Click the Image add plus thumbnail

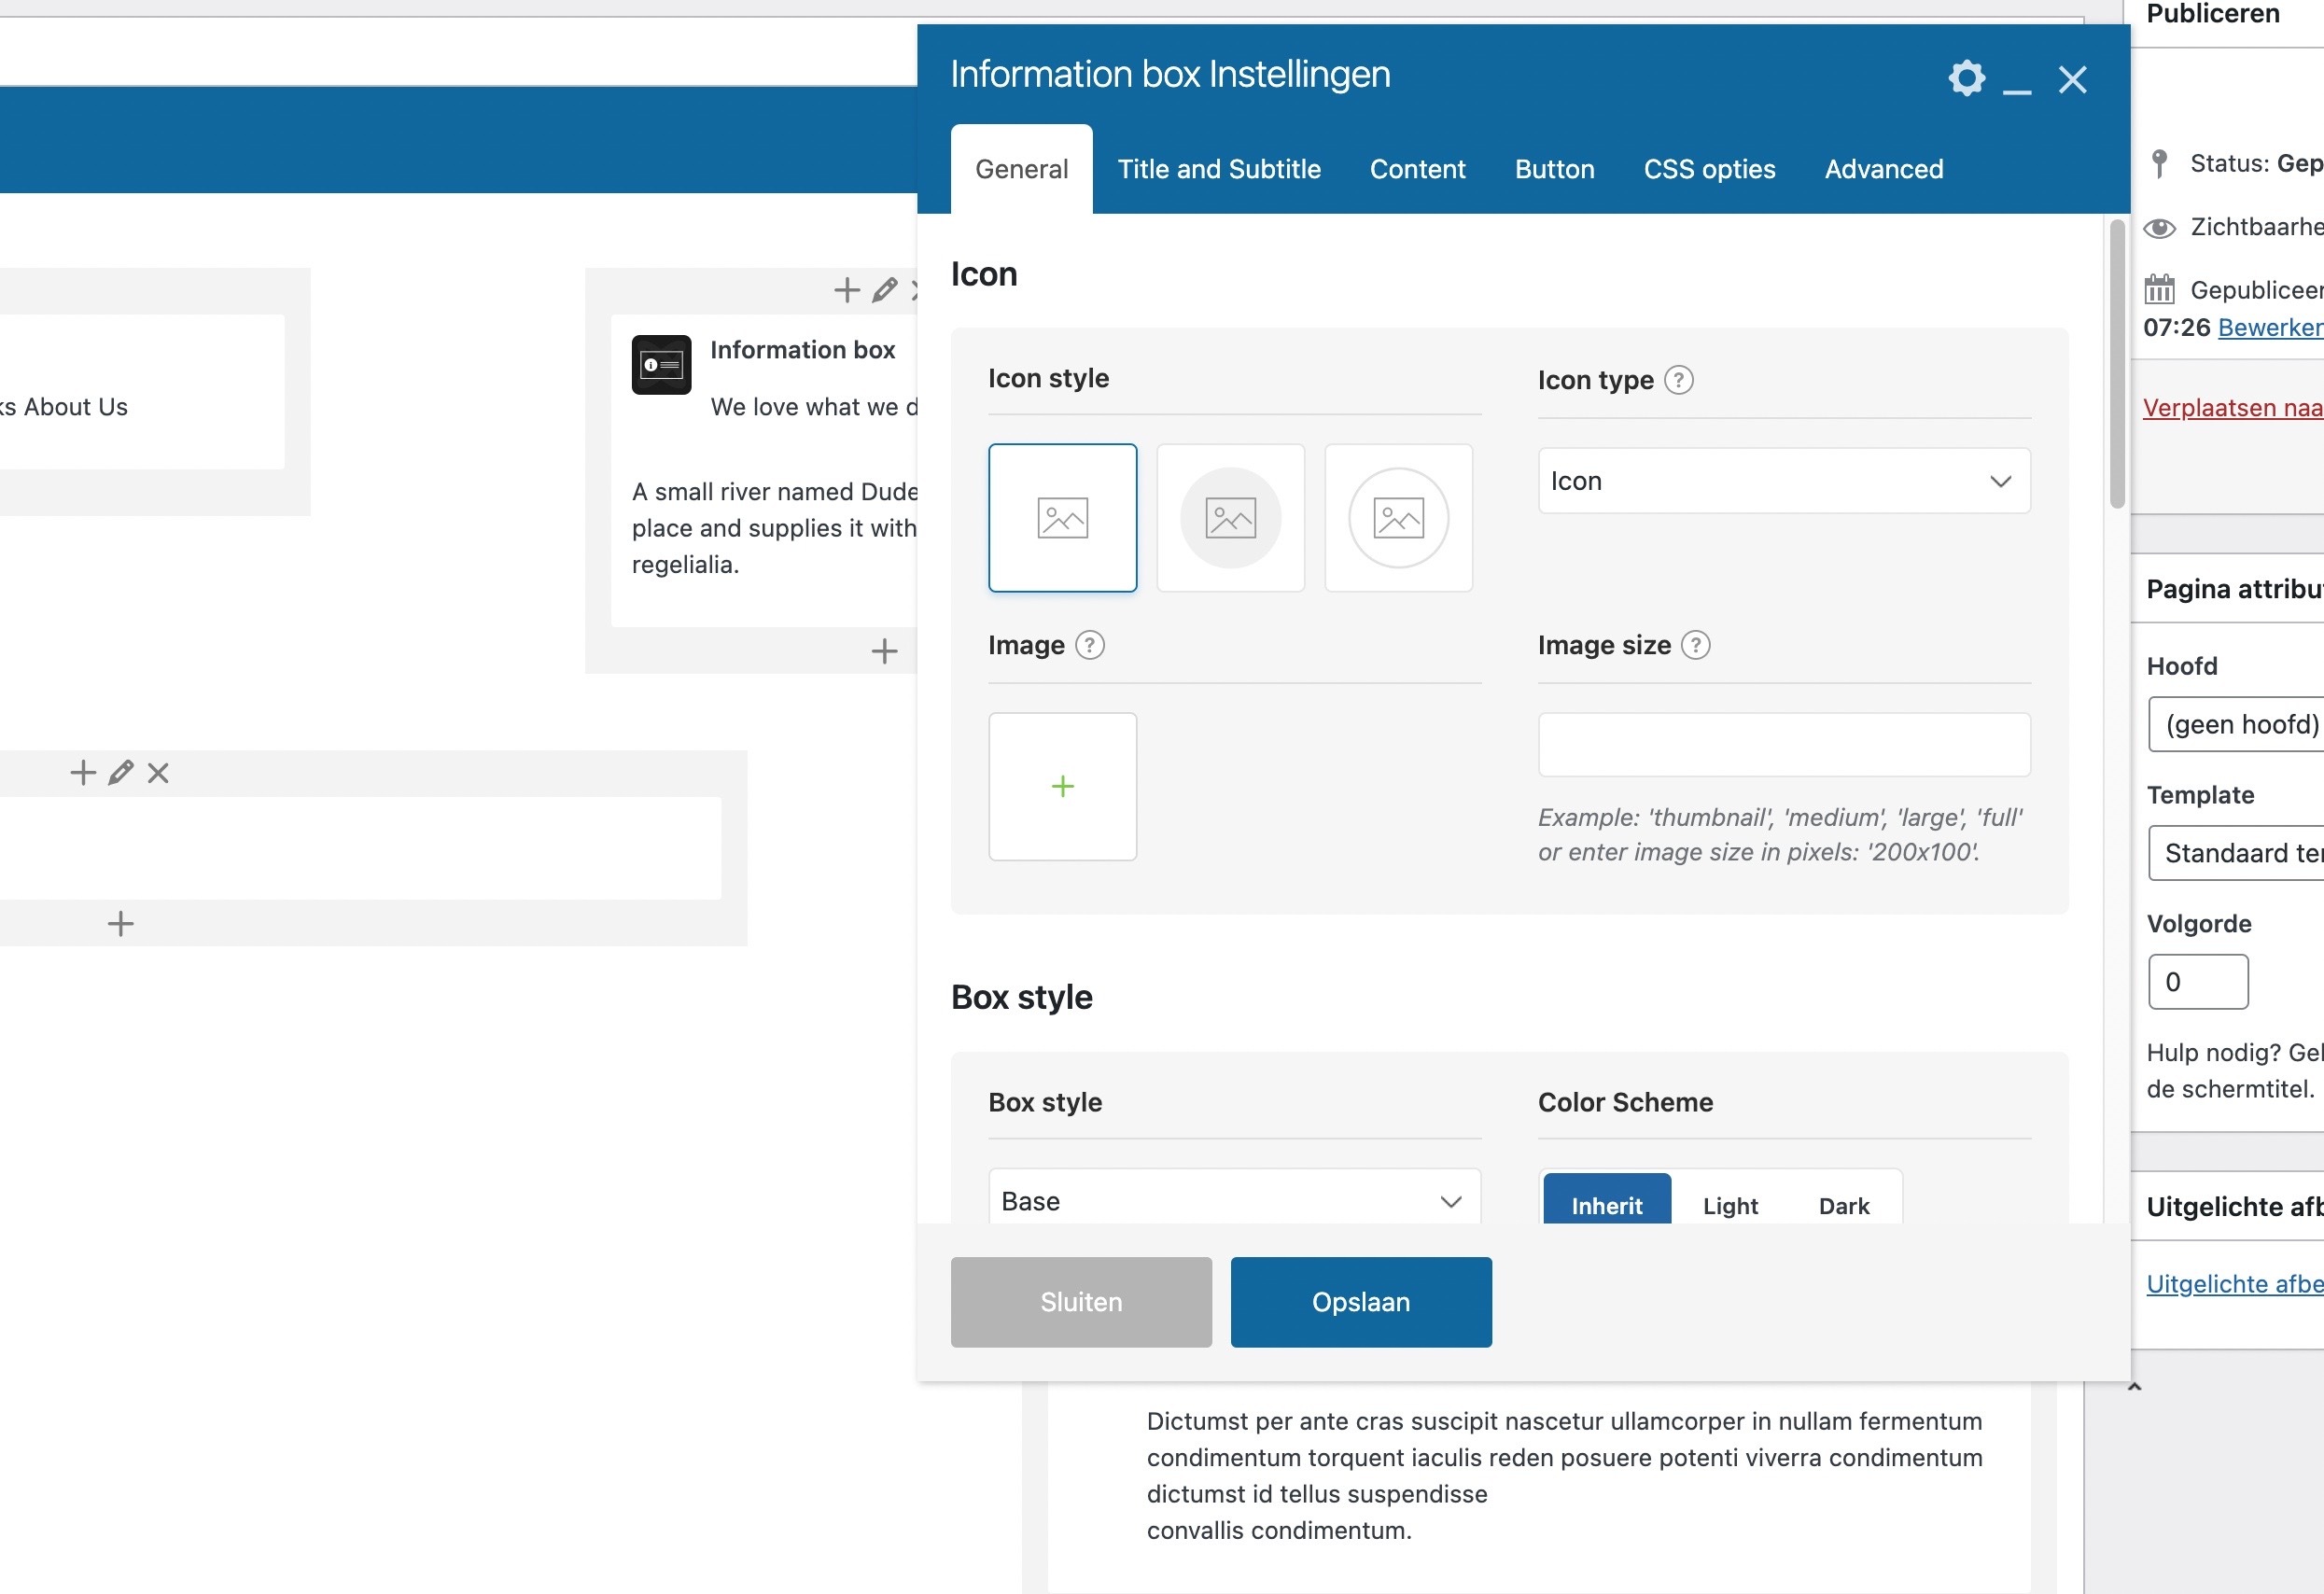tap(1062, 786)
